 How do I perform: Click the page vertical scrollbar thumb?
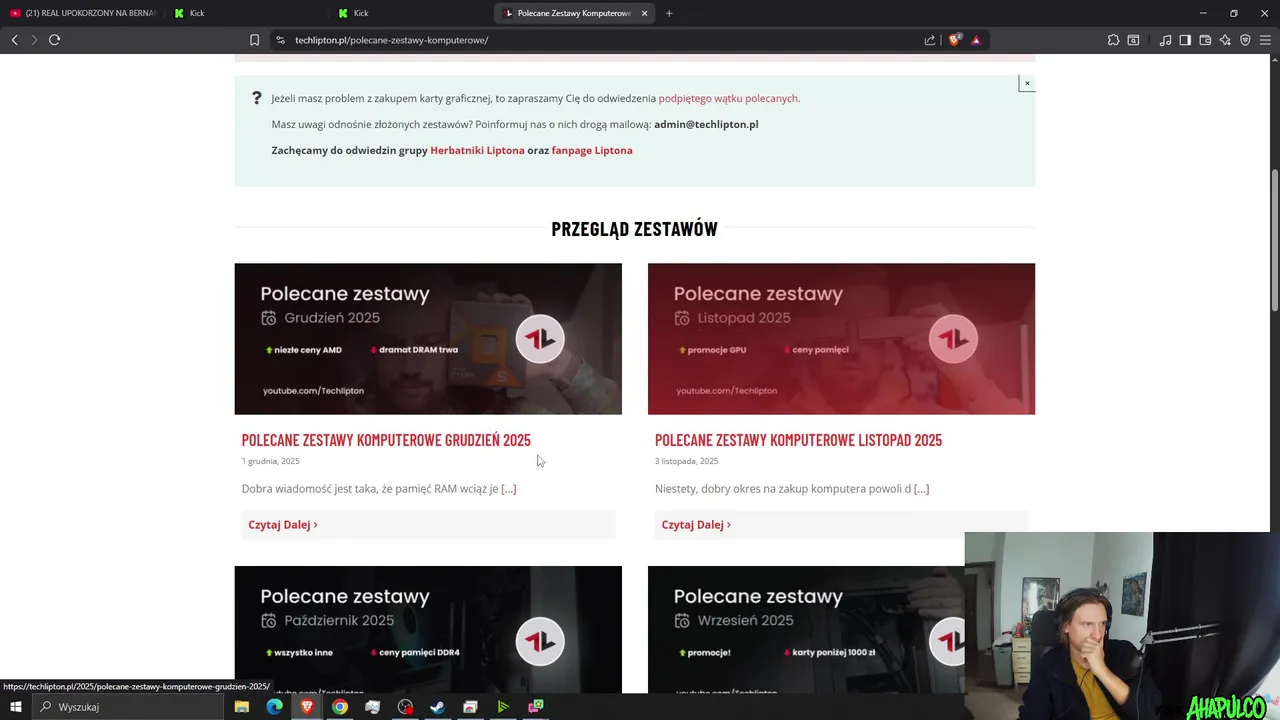click(x=1274, y=240)
